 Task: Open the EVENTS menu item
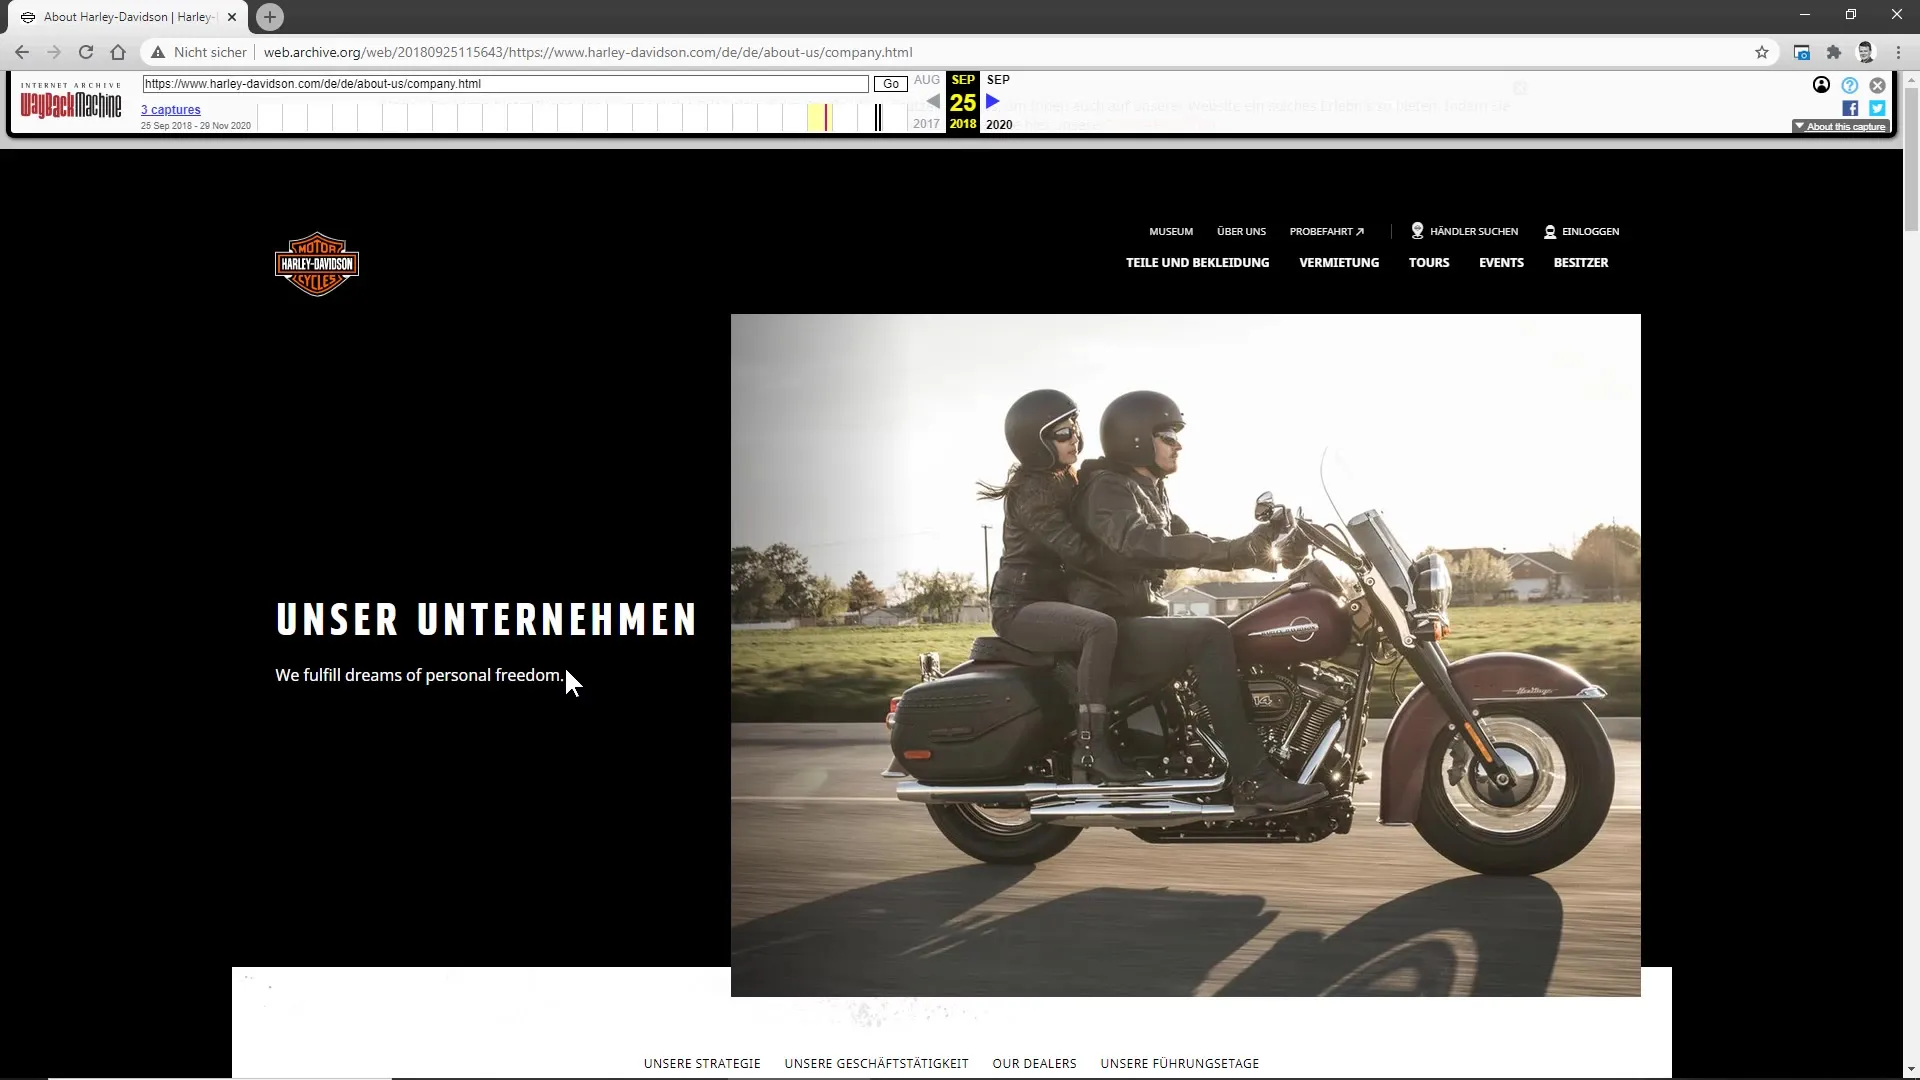click(1501, 262)
